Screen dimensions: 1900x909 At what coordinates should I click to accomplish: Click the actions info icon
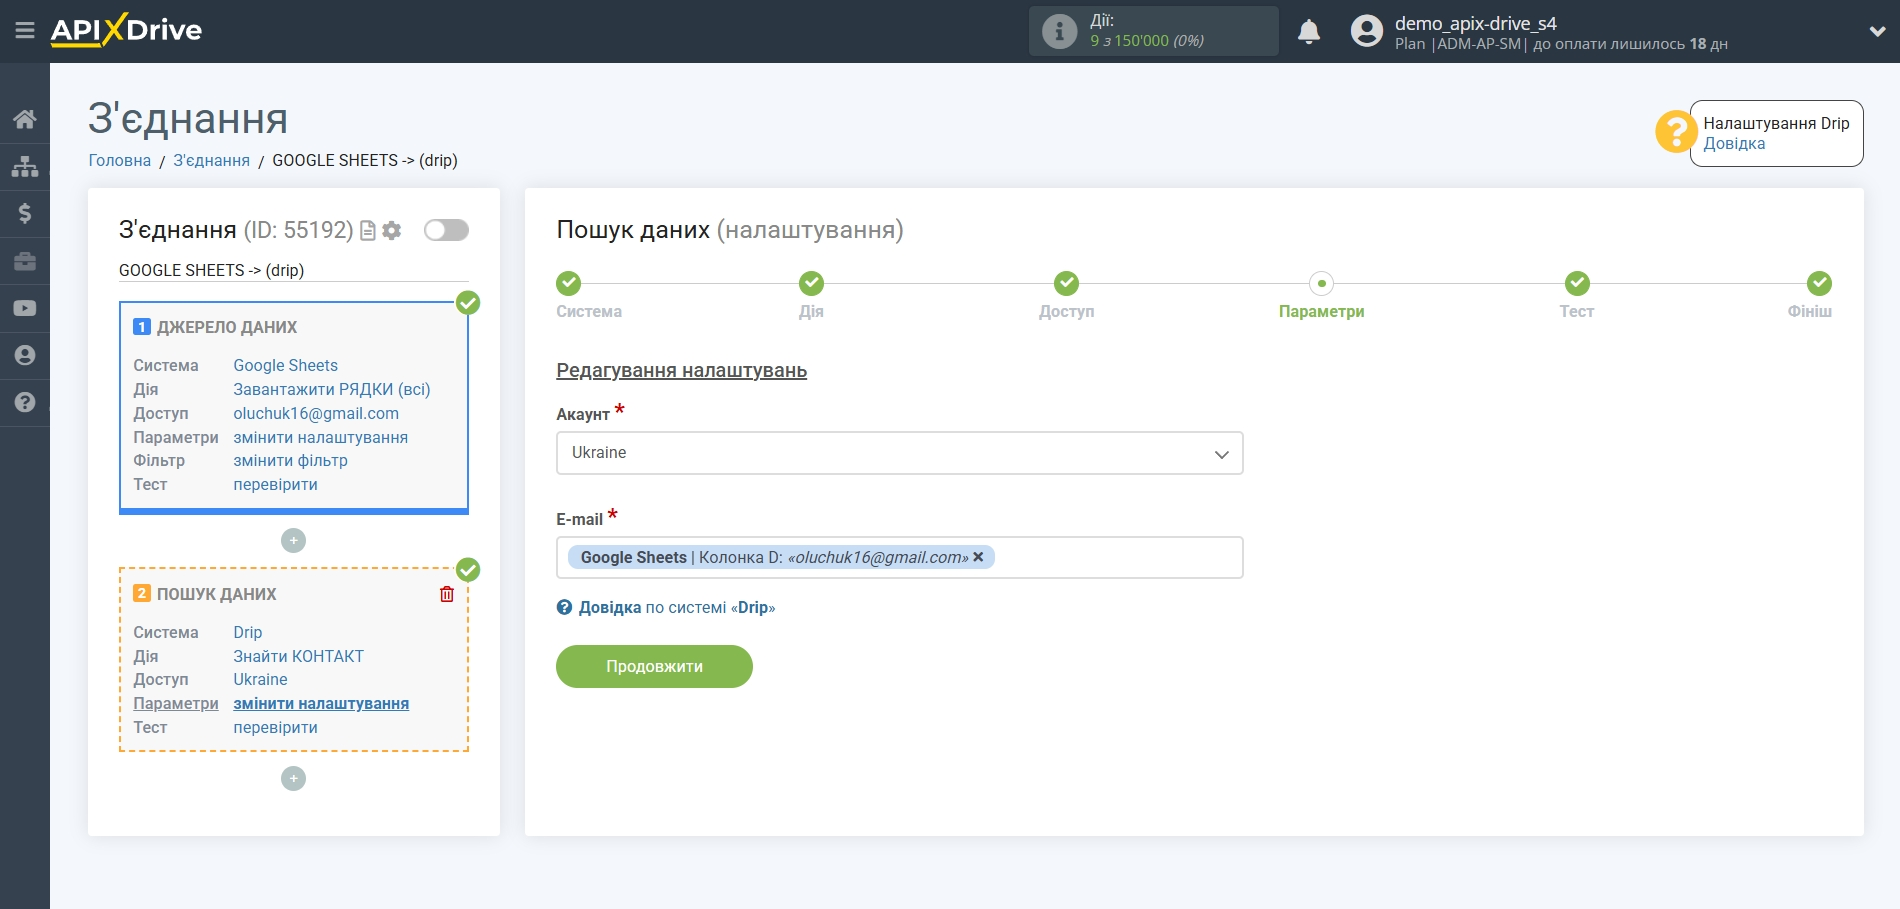[1059, 31]
